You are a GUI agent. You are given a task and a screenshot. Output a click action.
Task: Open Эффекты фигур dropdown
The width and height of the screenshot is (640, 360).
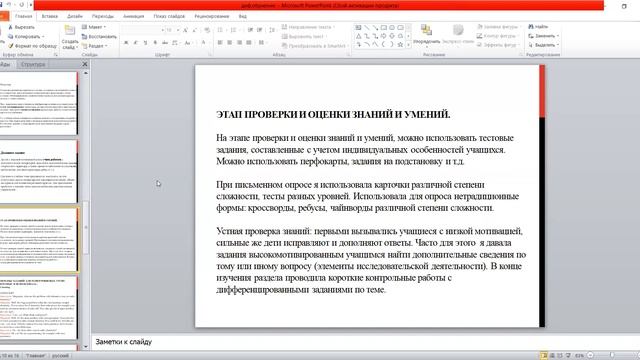tap(498, 45)
